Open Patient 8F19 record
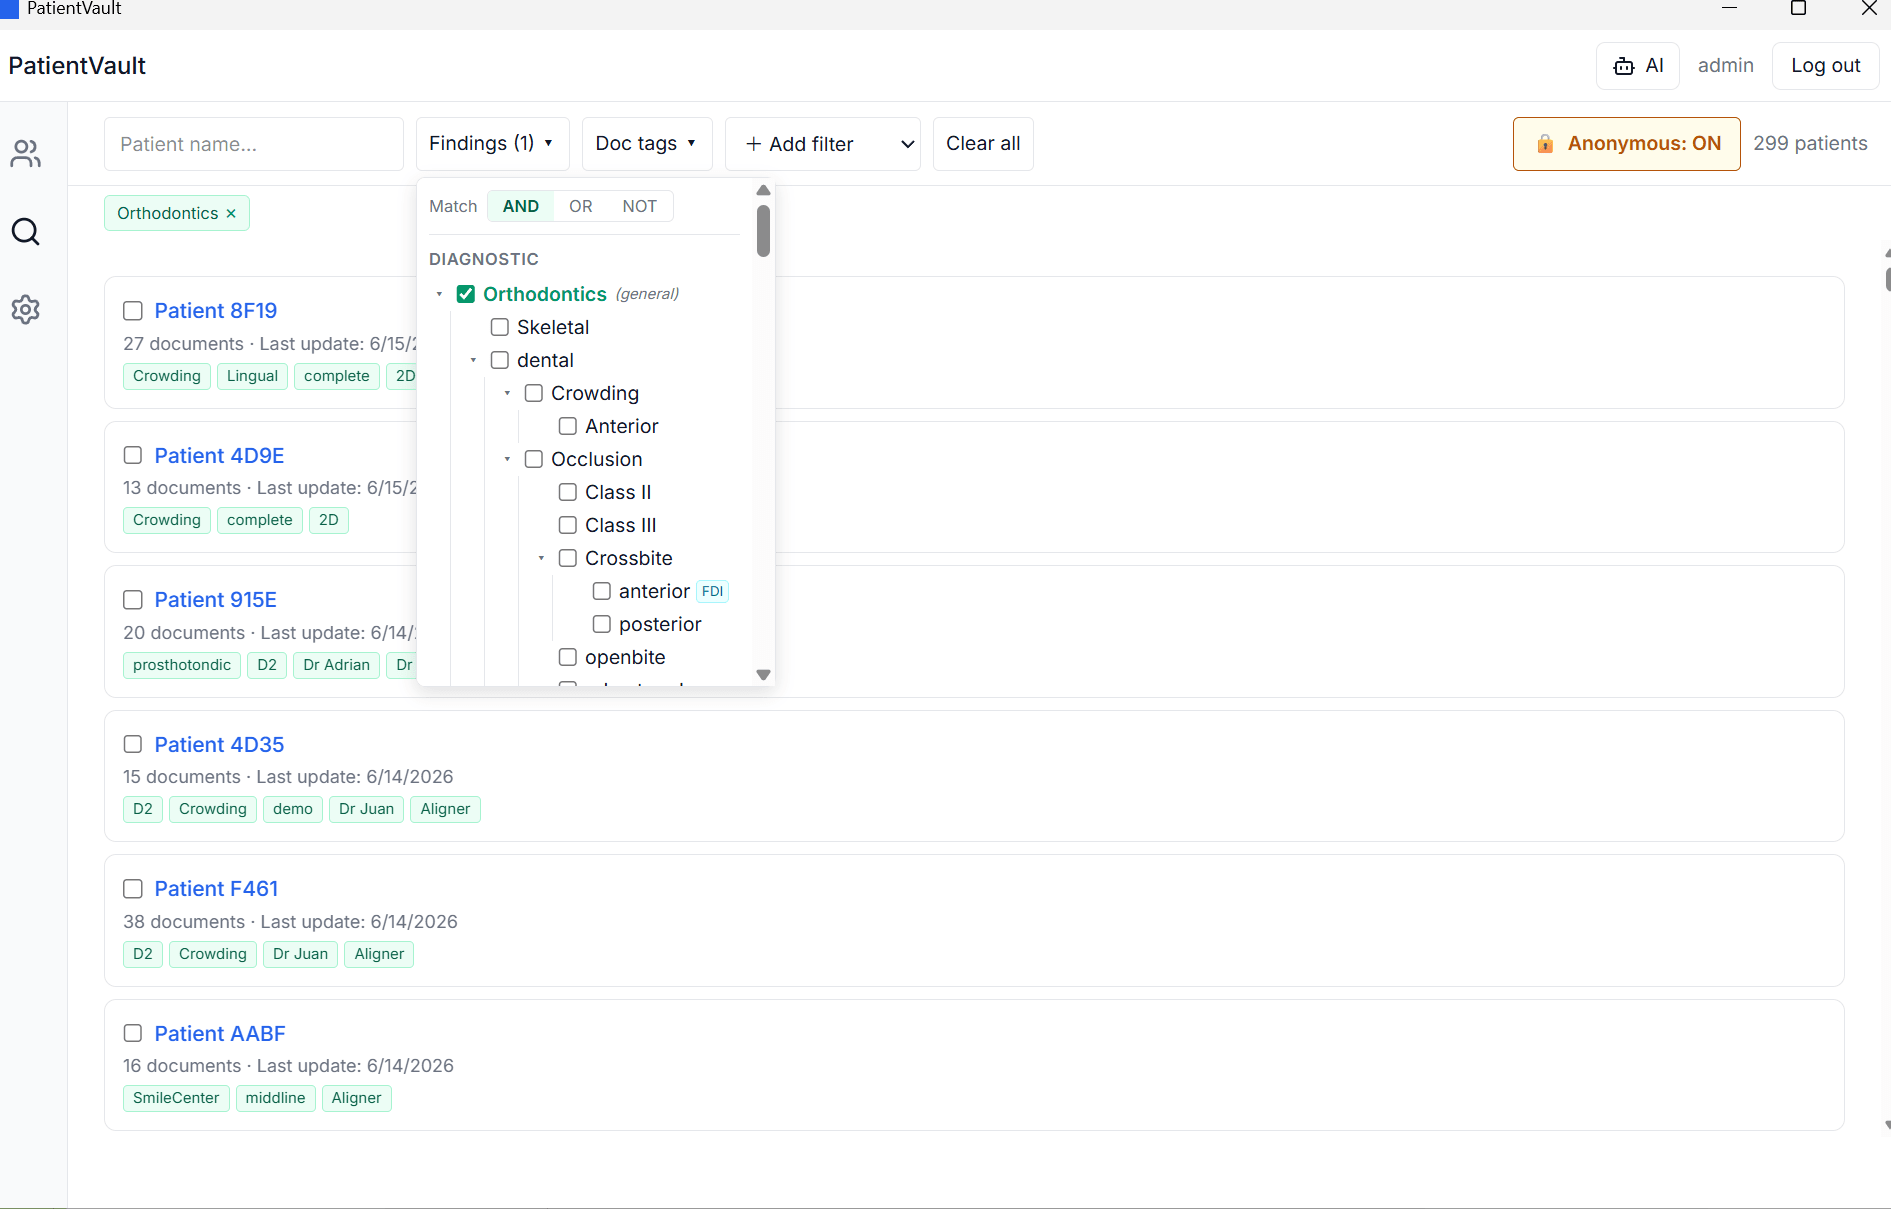1891x1209 pixels. 215,311
